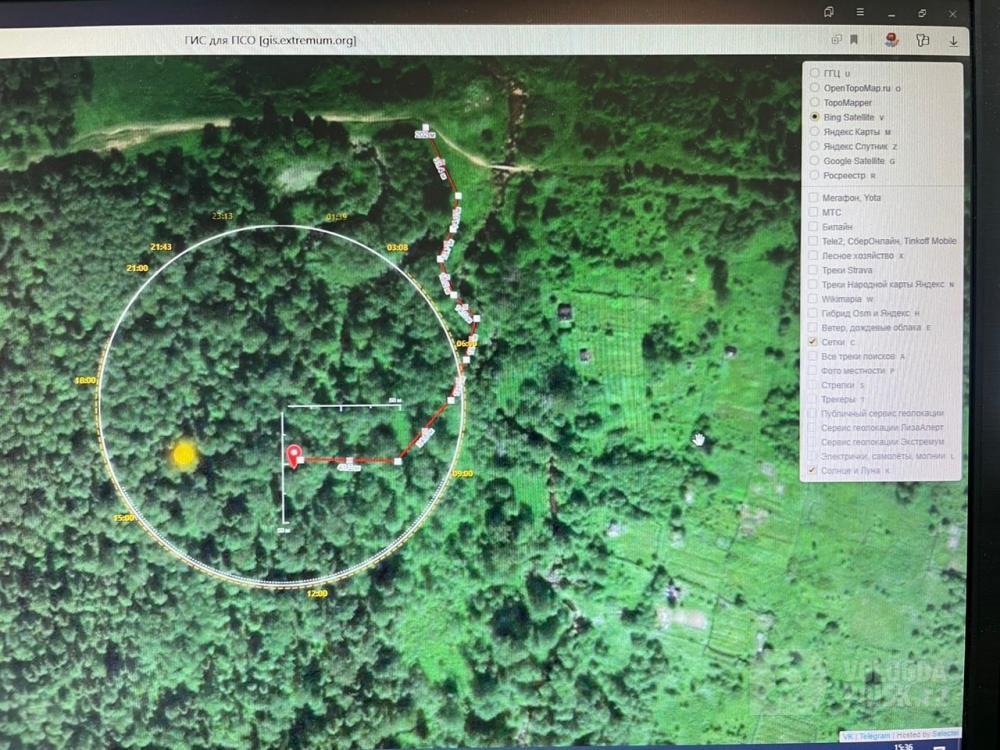1000x750 pixels.
Task: Click the 23:13 sun time label
Action: tap(222, 216)
